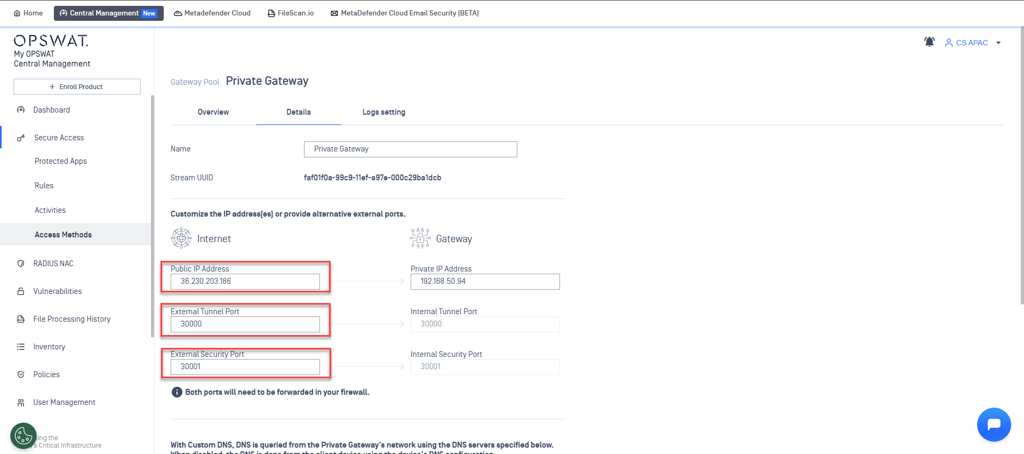Click the Internet globe icon
1024x454 pixels.
(181, 238)
